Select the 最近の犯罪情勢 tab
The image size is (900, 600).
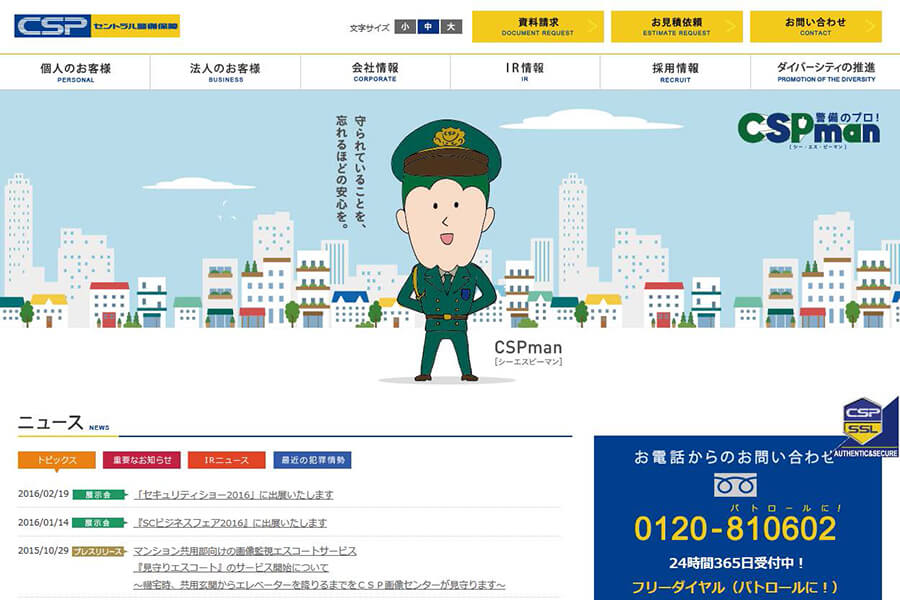pos(312,460)
